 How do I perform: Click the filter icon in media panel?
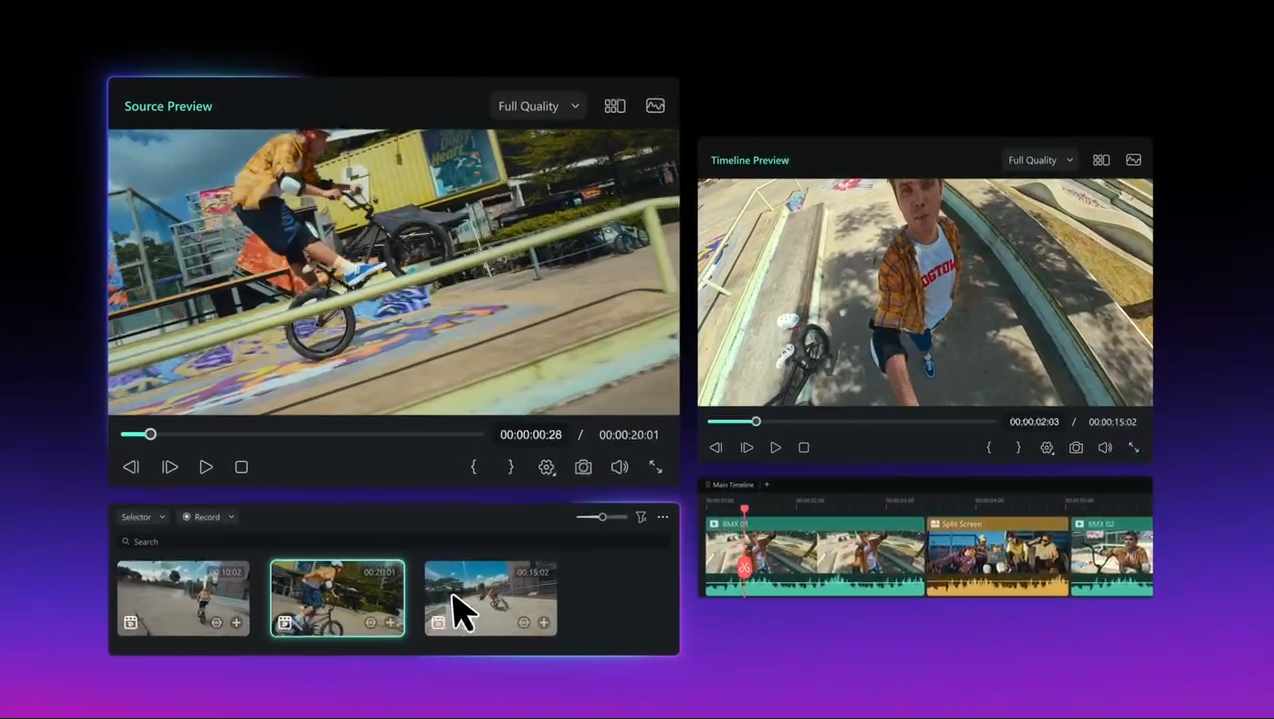tap(641, 517)
